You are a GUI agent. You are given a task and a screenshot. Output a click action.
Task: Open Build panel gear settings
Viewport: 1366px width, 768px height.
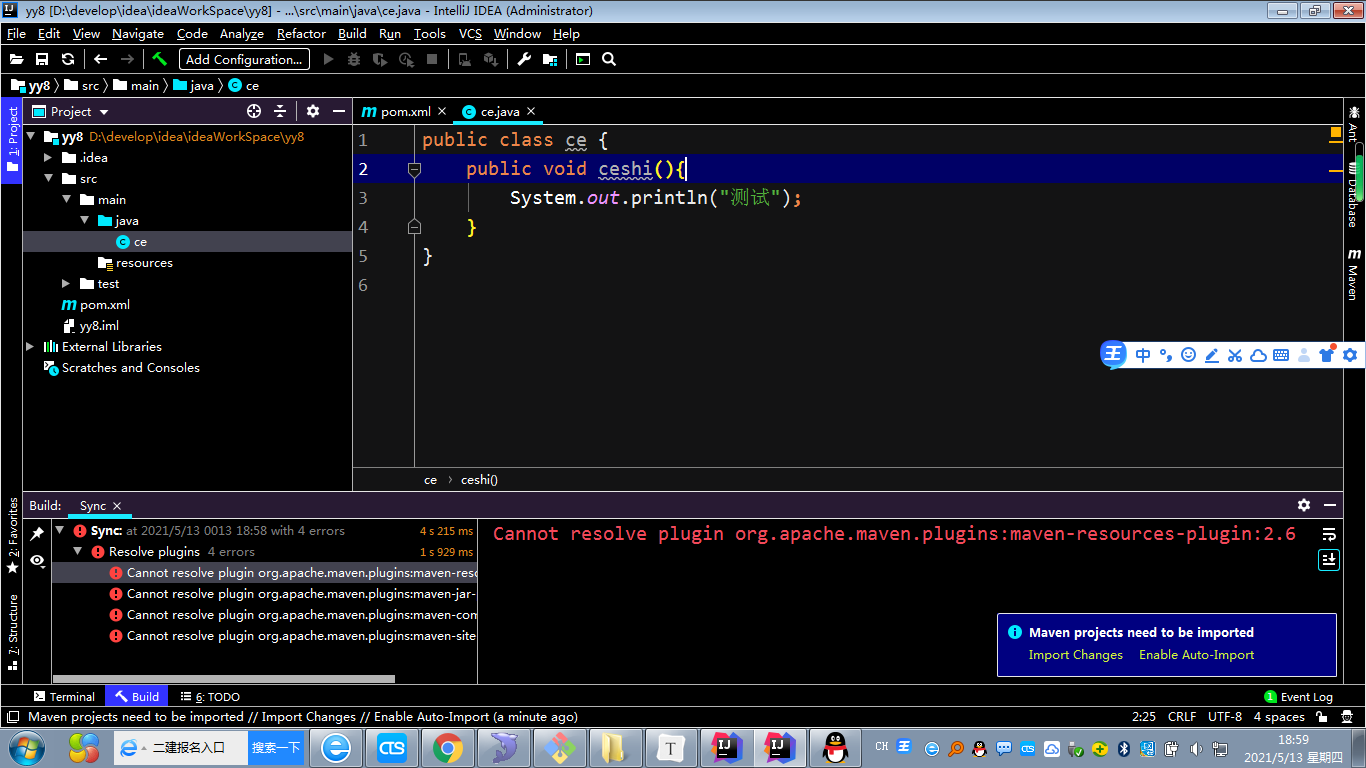pyautogui.click(x=1304, y=505)
